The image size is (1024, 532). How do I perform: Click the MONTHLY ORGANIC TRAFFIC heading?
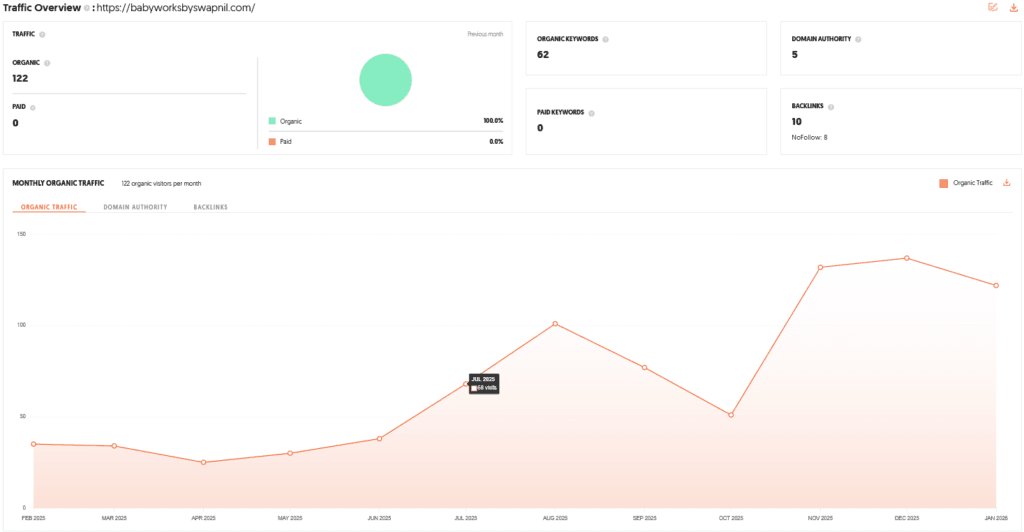tap(58, 183)
